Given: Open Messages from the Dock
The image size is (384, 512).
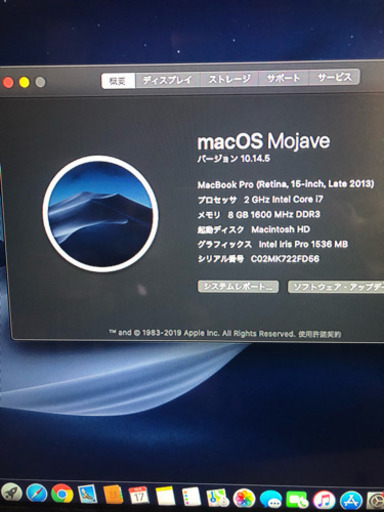Looking at the screenshot, I should click(271, 500).
